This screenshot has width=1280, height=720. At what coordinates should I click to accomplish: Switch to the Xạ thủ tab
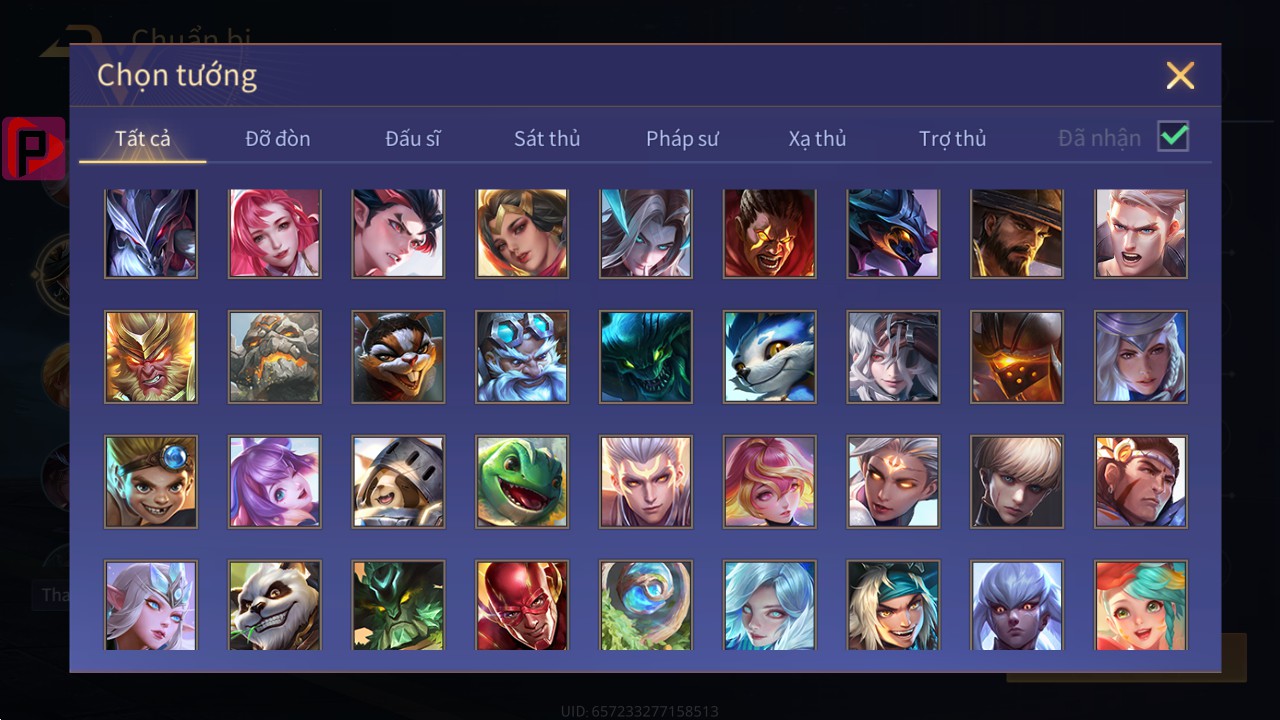point(817,139)
